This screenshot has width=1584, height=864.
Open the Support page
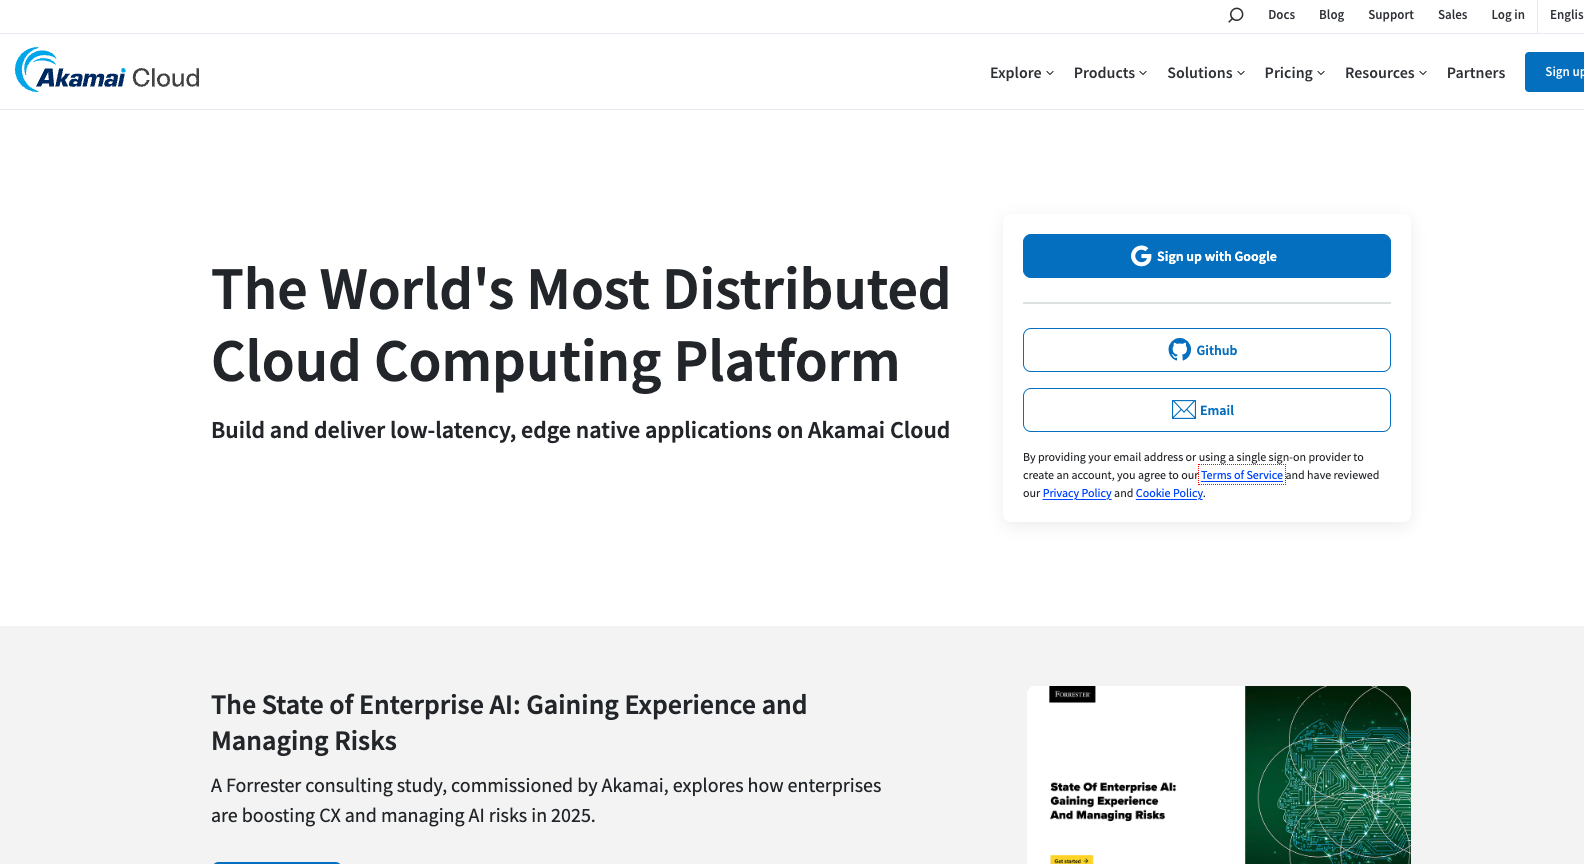click(1391, 15)
